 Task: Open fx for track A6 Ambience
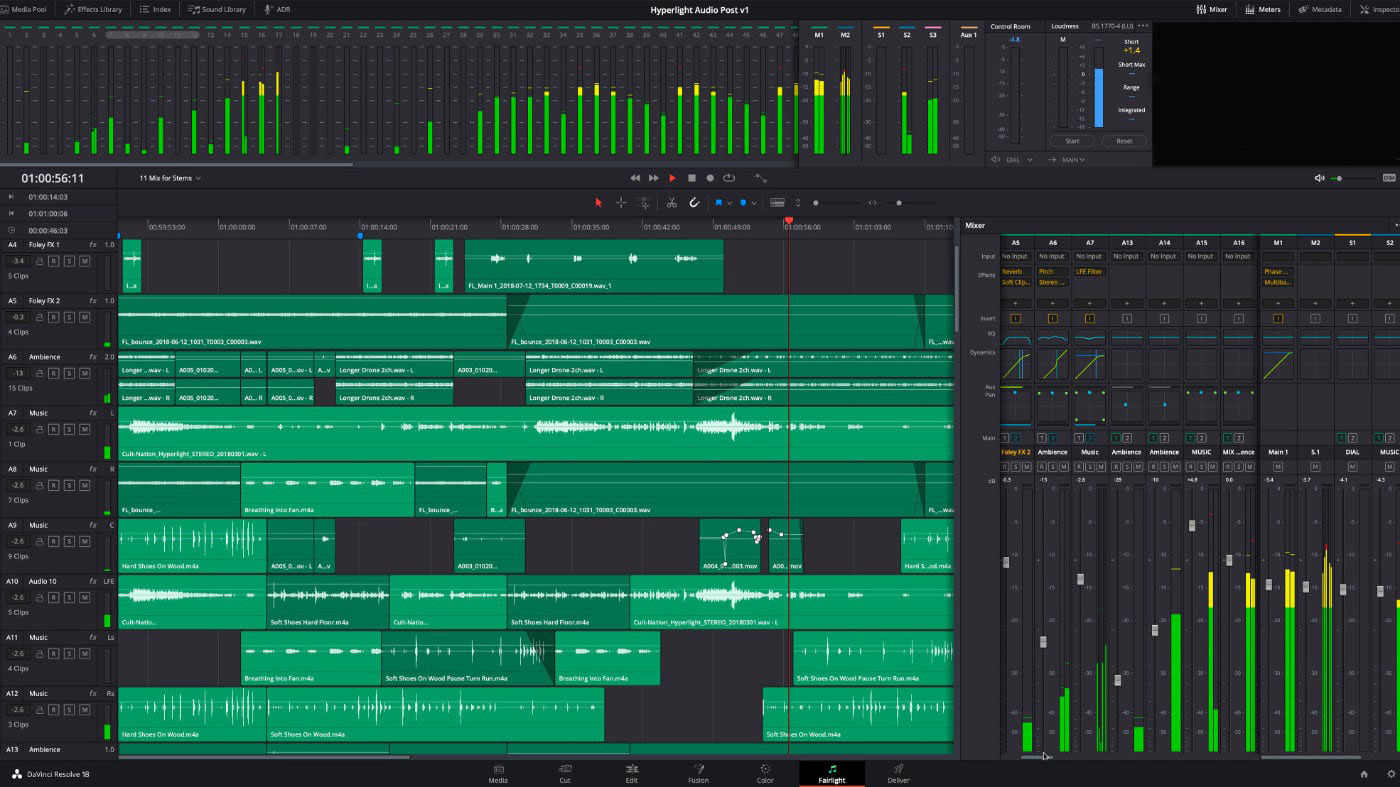tap(93, 357)
